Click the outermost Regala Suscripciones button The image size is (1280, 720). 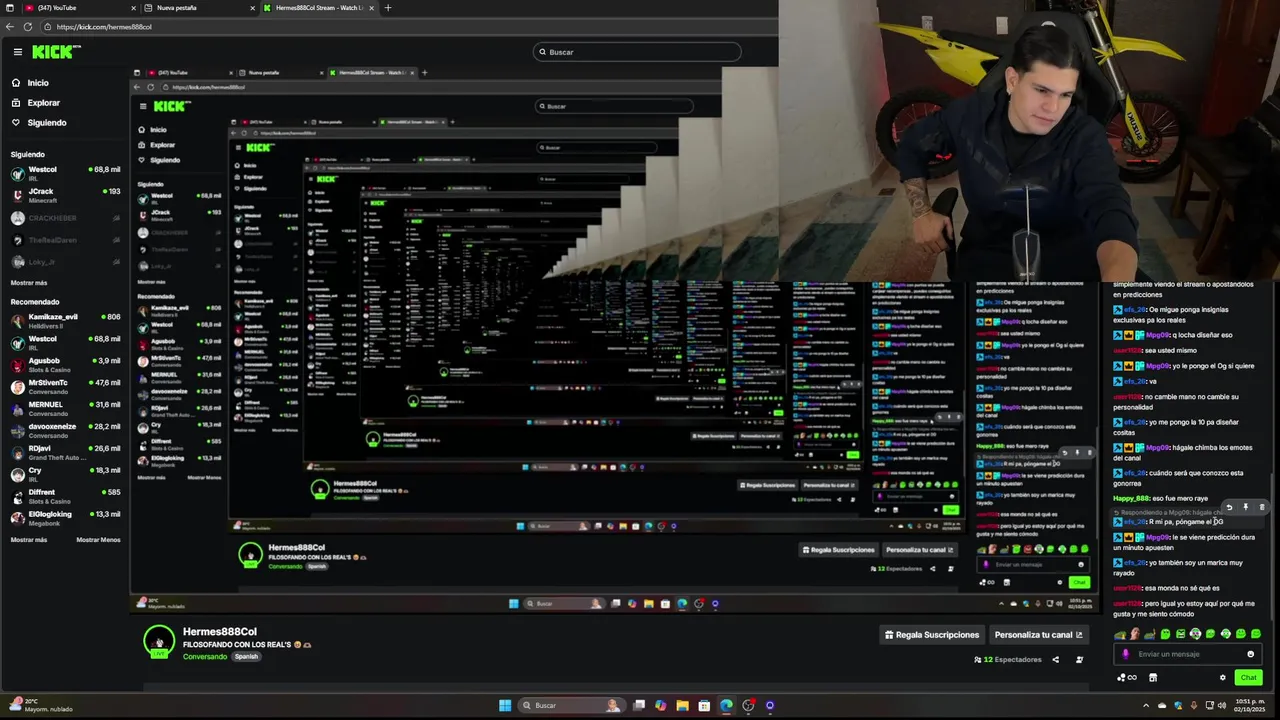[932, 635]
